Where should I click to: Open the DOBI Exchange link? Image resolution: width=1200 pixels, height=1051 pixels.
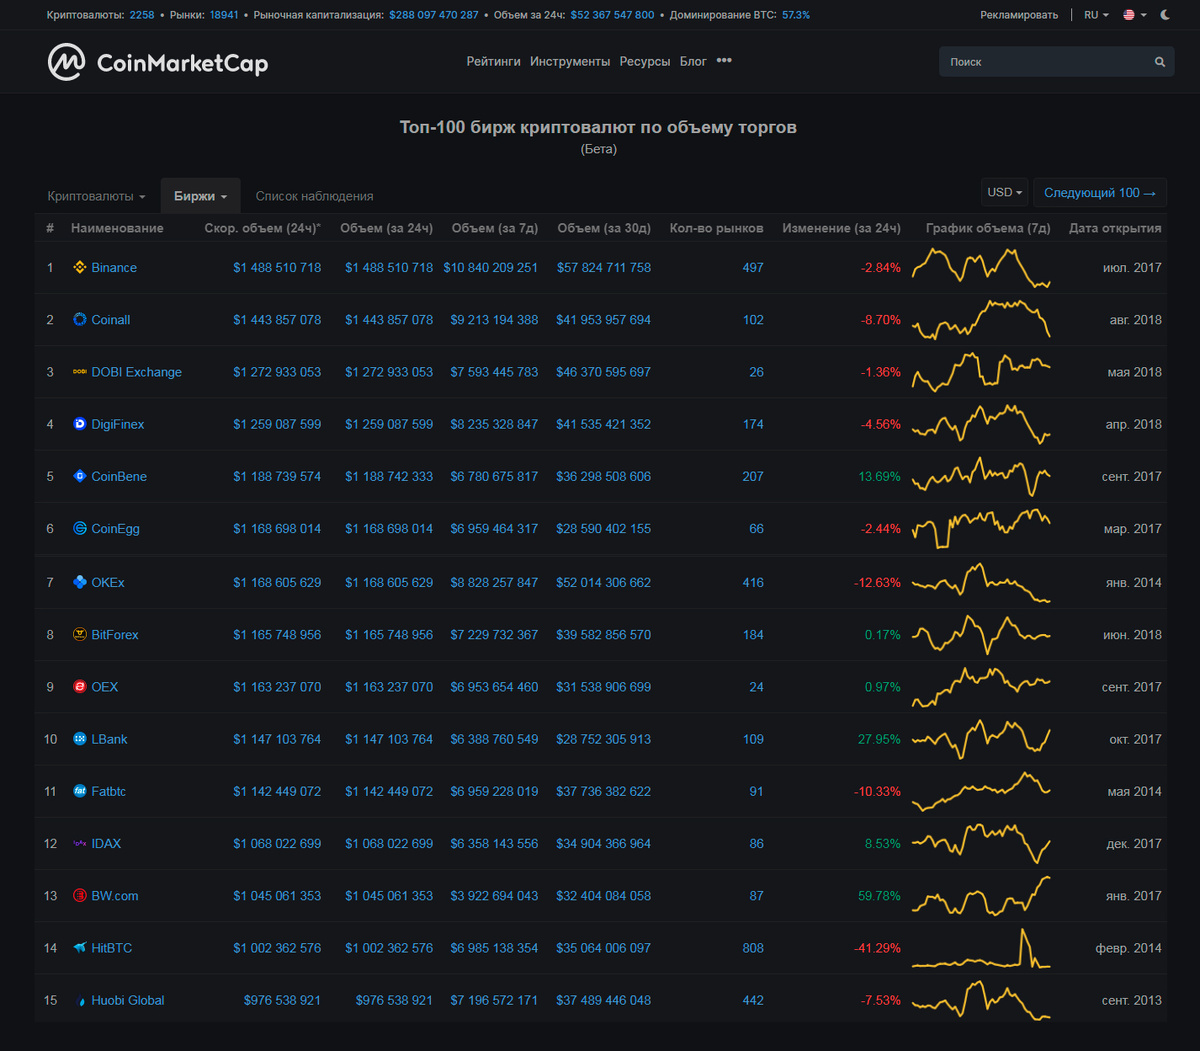tap(137, 371)
